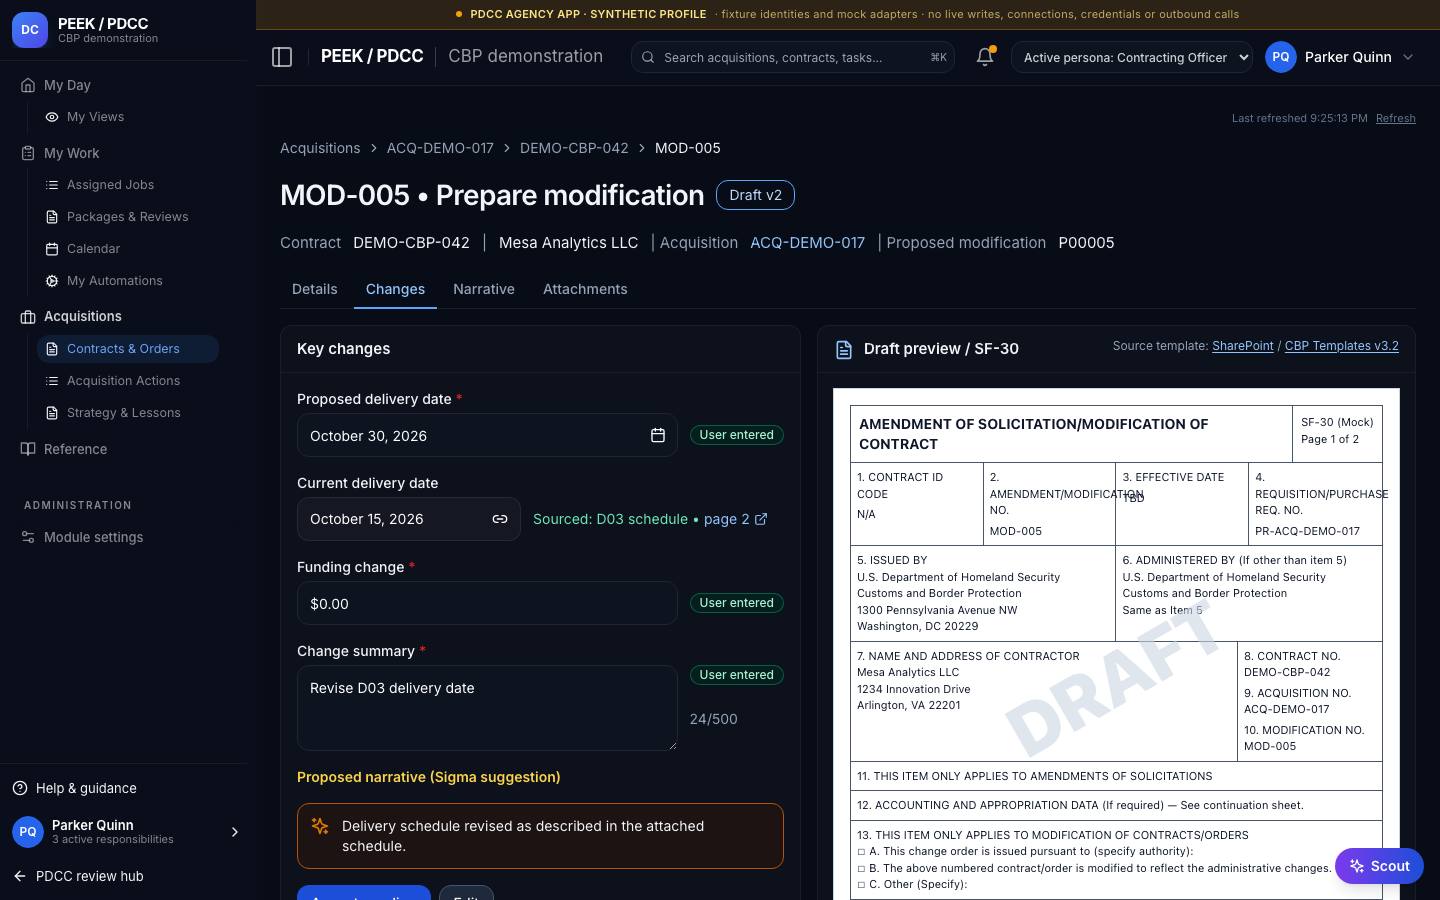Click the back arrow for PDCC review hub
The image size is (1440, 900).
[x=20, y=876]
